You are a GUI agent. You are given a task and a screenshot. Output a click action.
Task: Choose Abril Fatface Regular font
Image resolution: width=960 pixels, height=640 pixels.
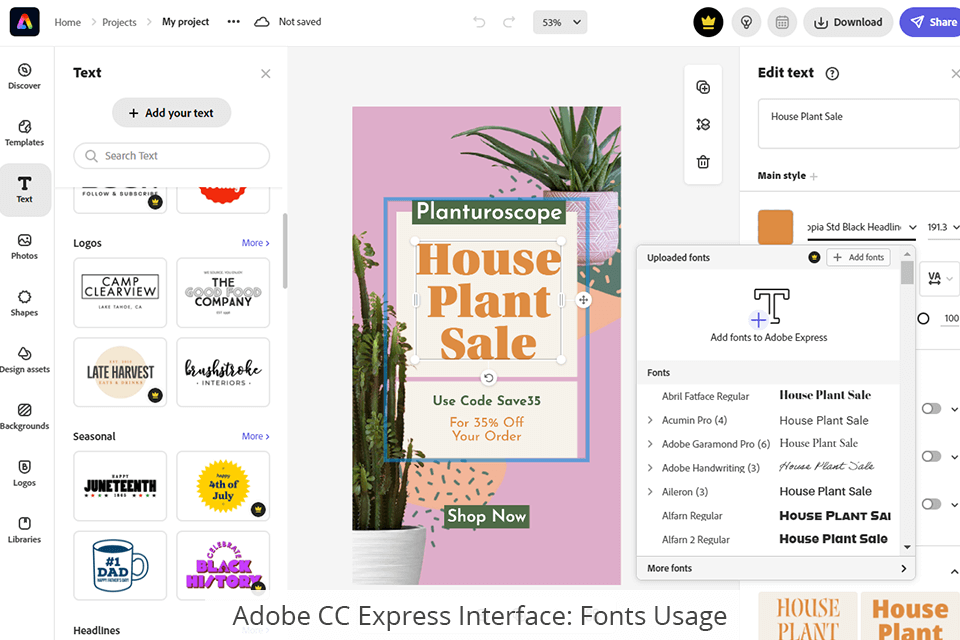coord(768,396)
